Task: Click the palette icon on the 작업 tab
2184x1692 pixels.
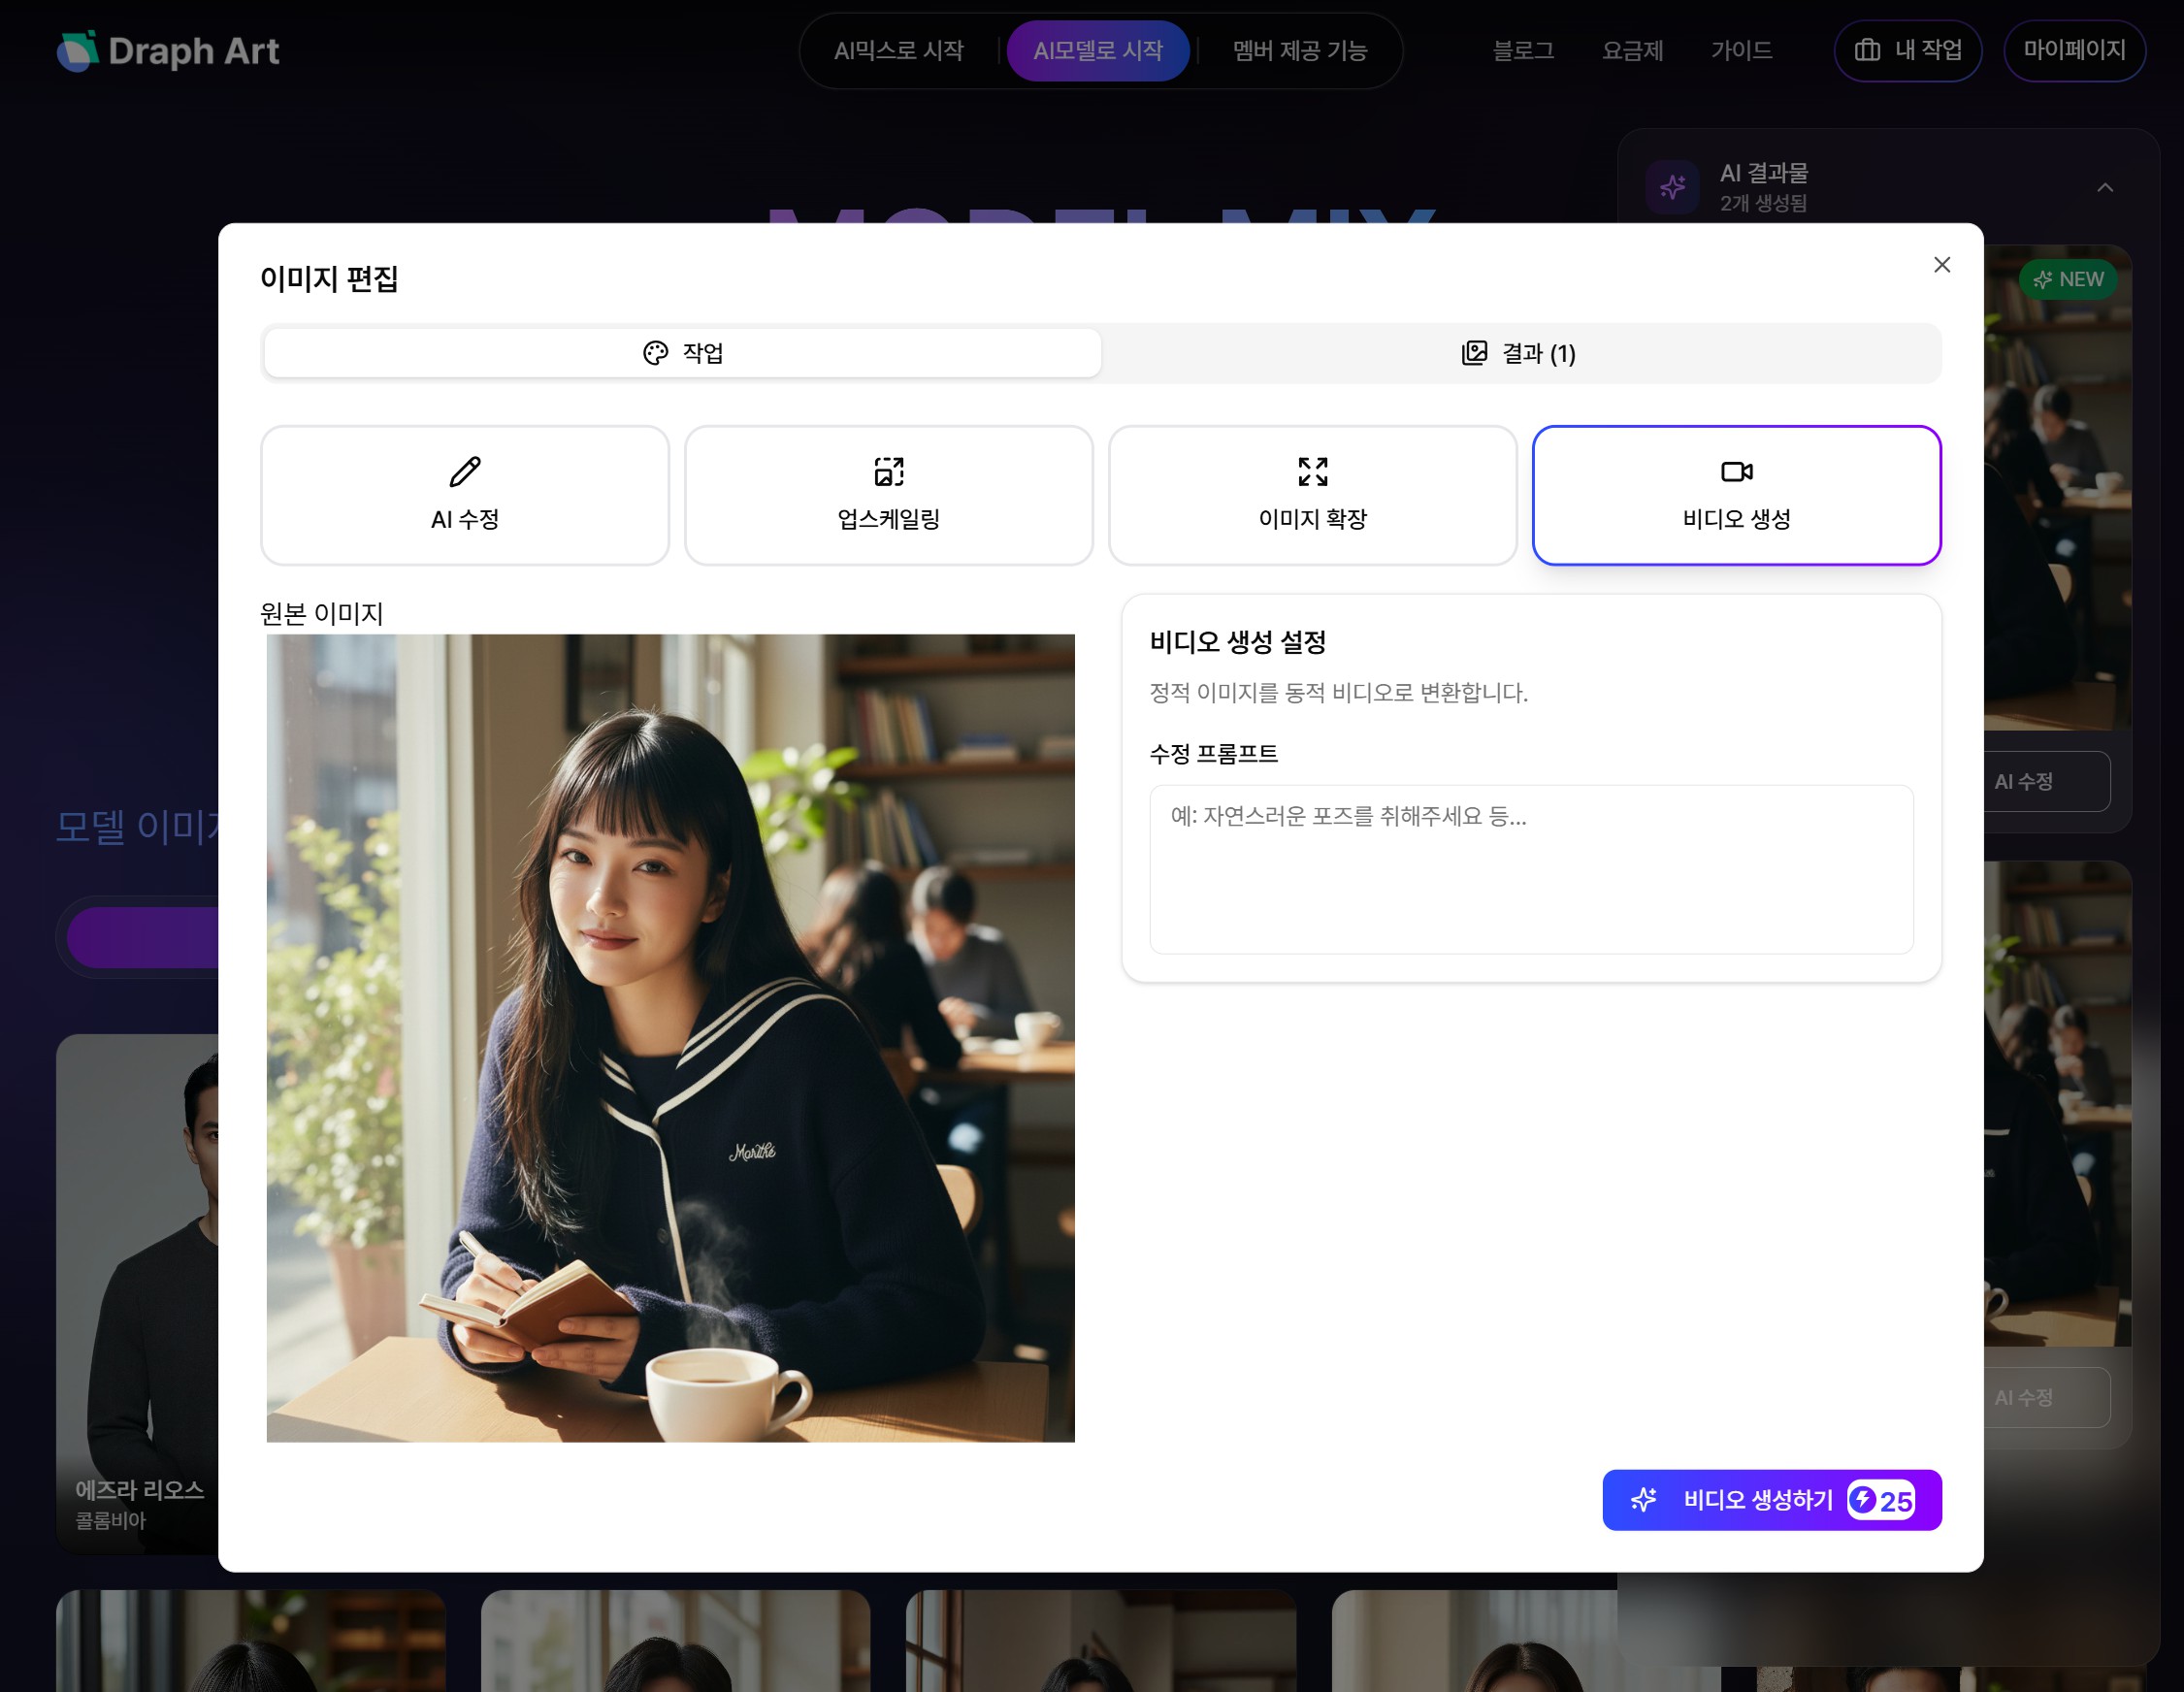Action: pos(655,352)
